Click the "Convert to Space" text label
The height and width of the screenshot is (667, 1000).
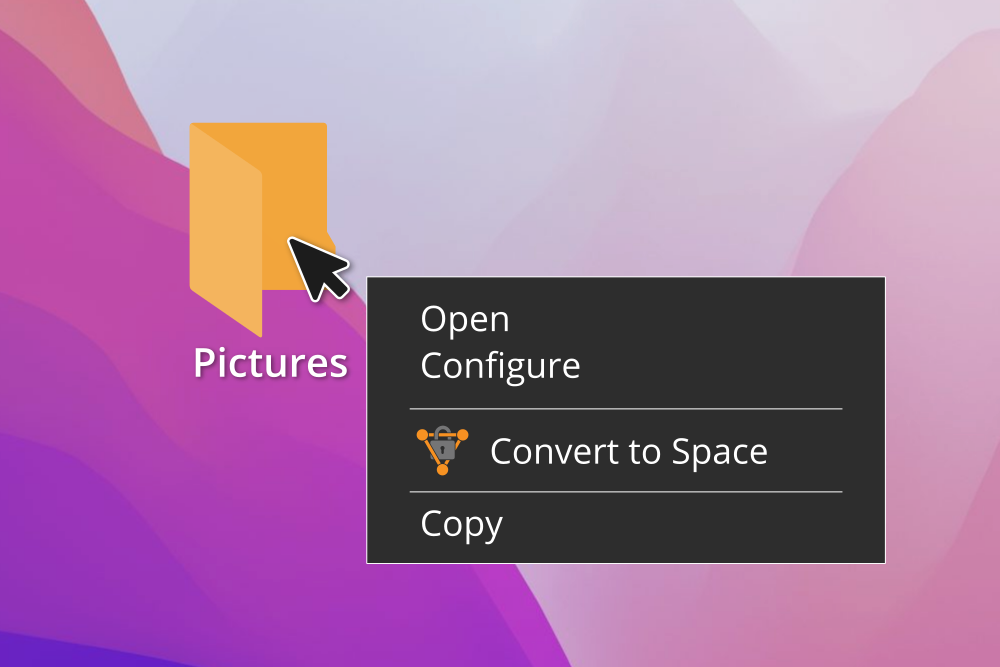pyautogui.click(x=628, y=451)
